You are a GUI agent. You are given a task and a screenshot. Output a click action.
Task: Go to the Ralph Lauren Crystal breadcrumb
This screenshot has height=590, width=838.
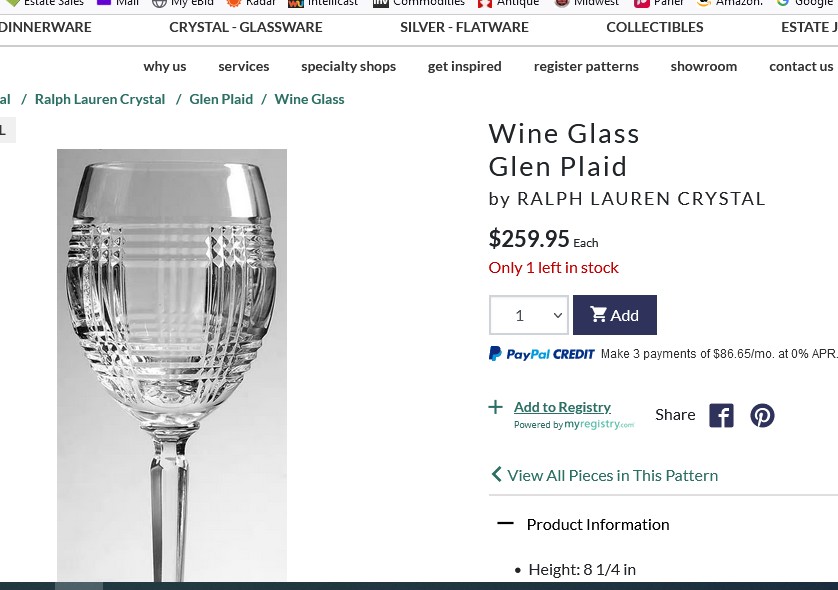click(100, 99)
